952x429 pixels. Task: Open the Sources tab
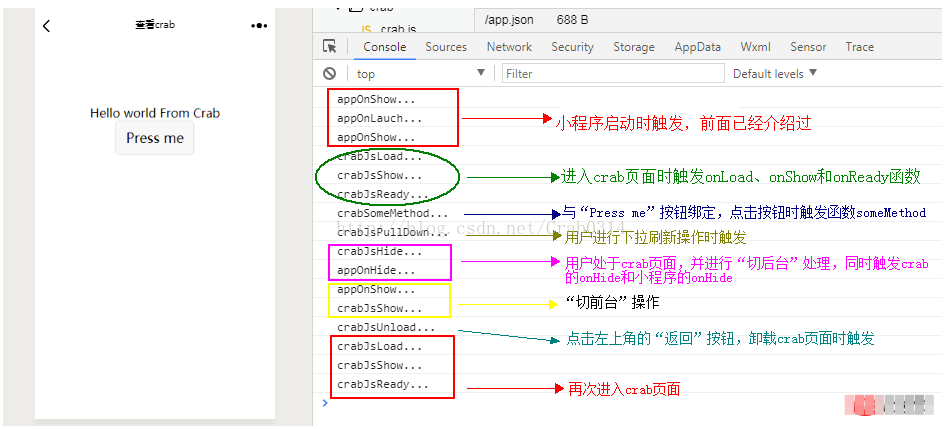[x=446, y=47]
